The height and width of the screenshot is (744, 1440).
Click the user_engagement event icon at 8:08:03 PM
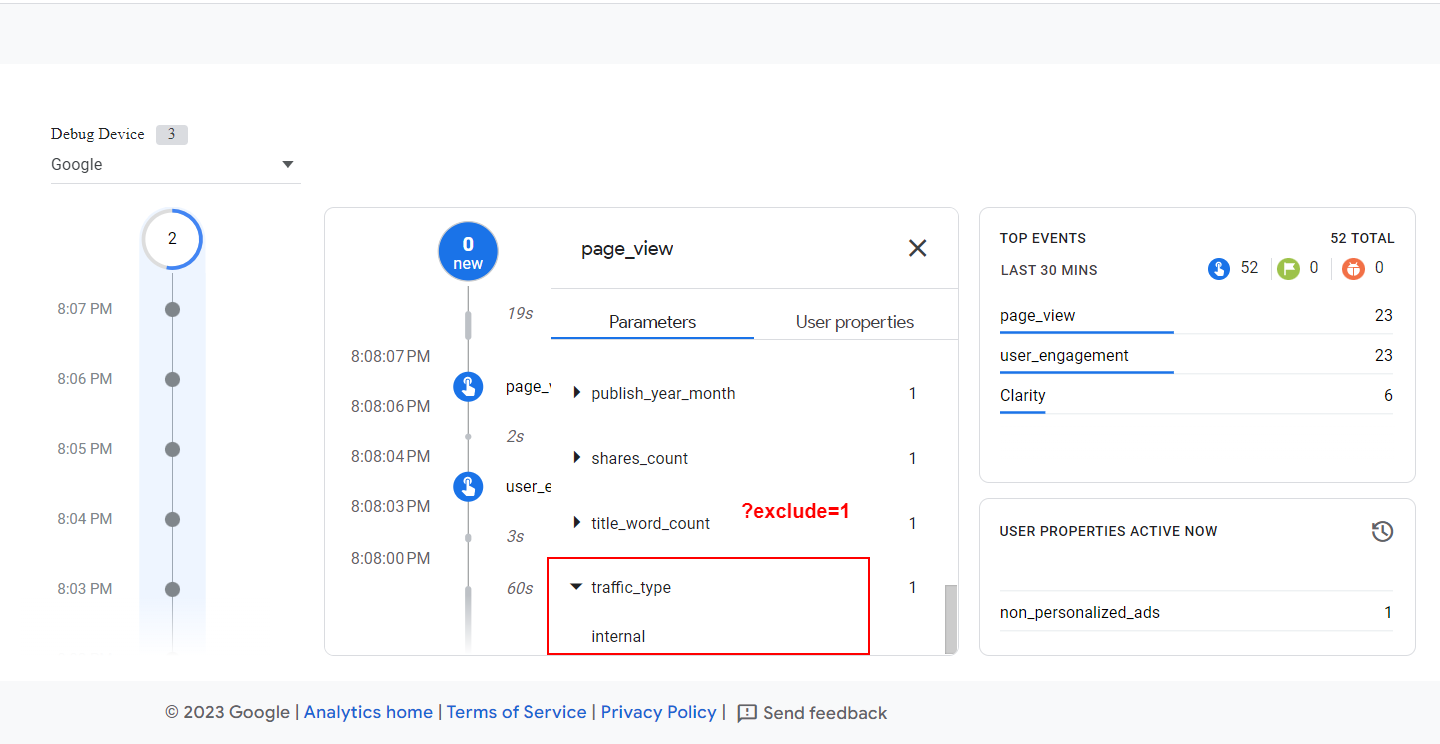click(468, 486)
